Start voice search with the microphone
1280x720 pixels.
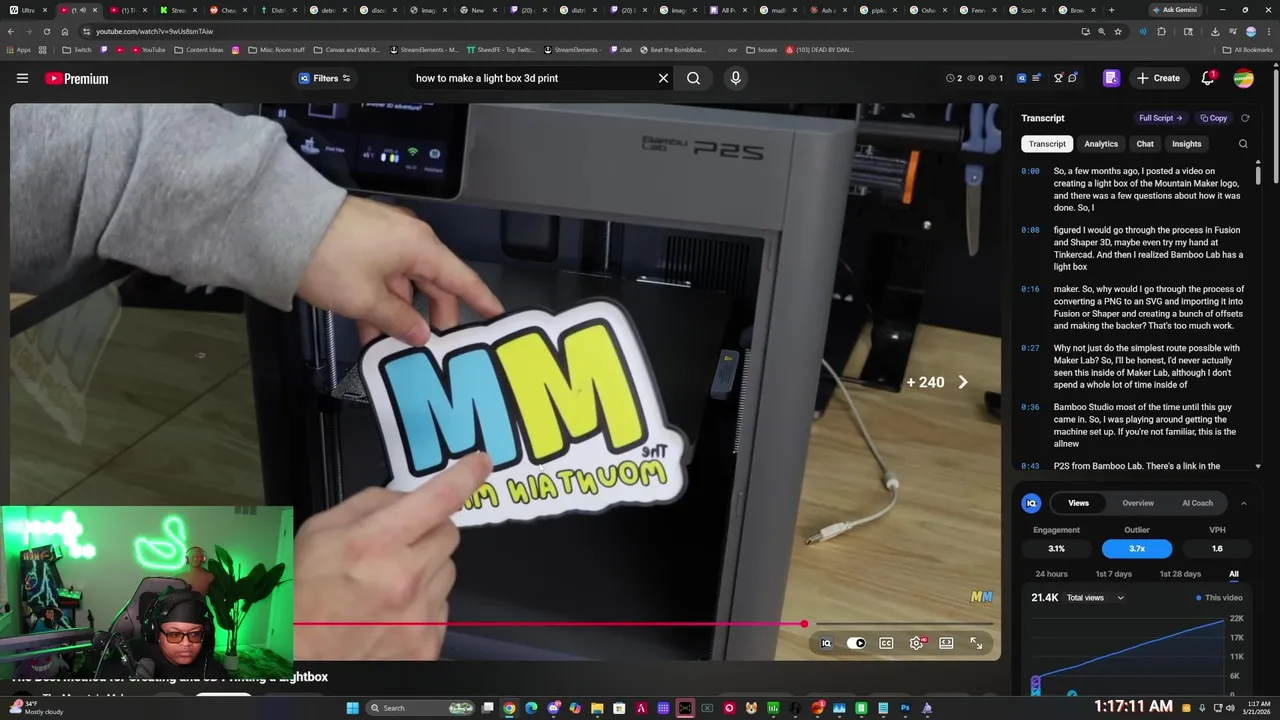pos(736,78)
